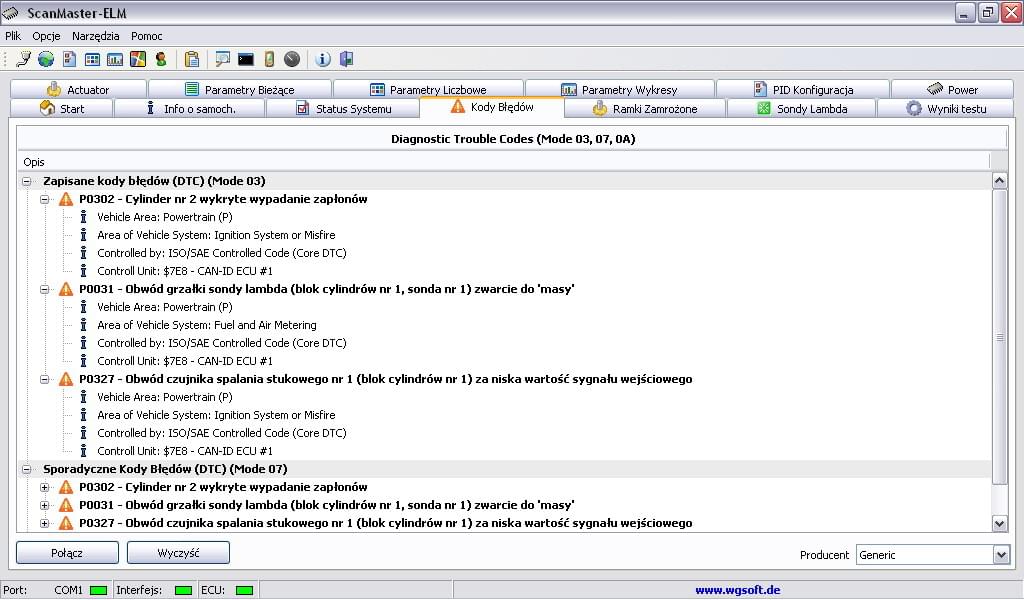Open the black terminal console icon
This screenshot has height=600, width=1024.
(246, 59)
